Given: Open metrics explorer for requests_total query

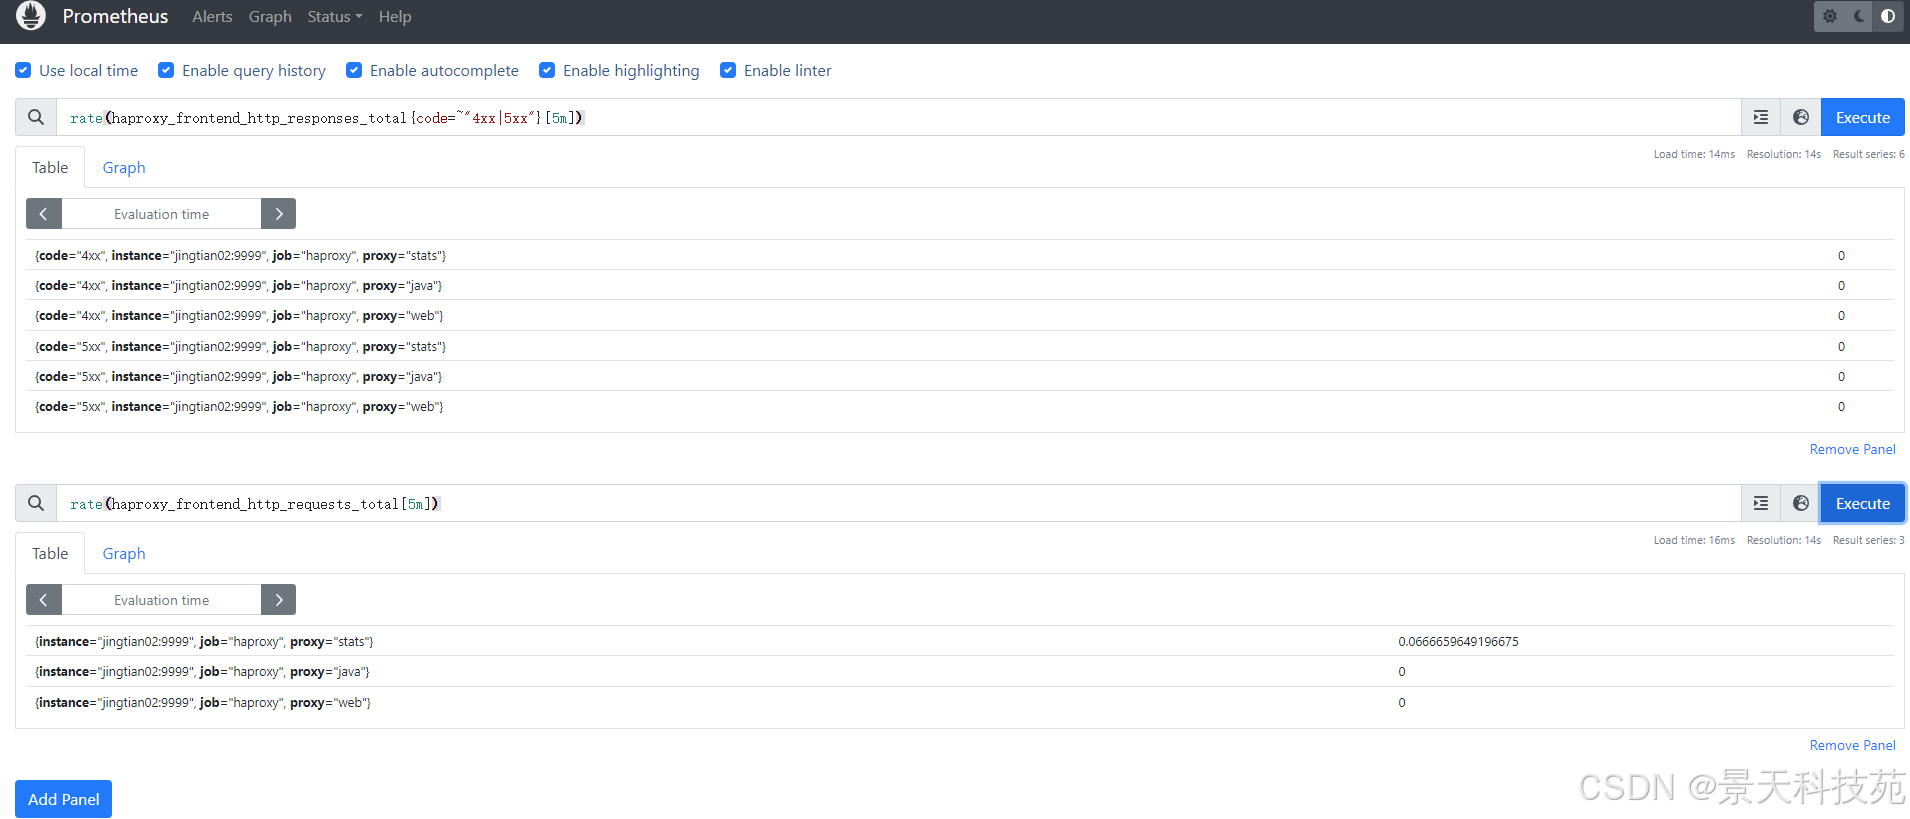Looking at the screenshot, I should [x=1801, y=503].
